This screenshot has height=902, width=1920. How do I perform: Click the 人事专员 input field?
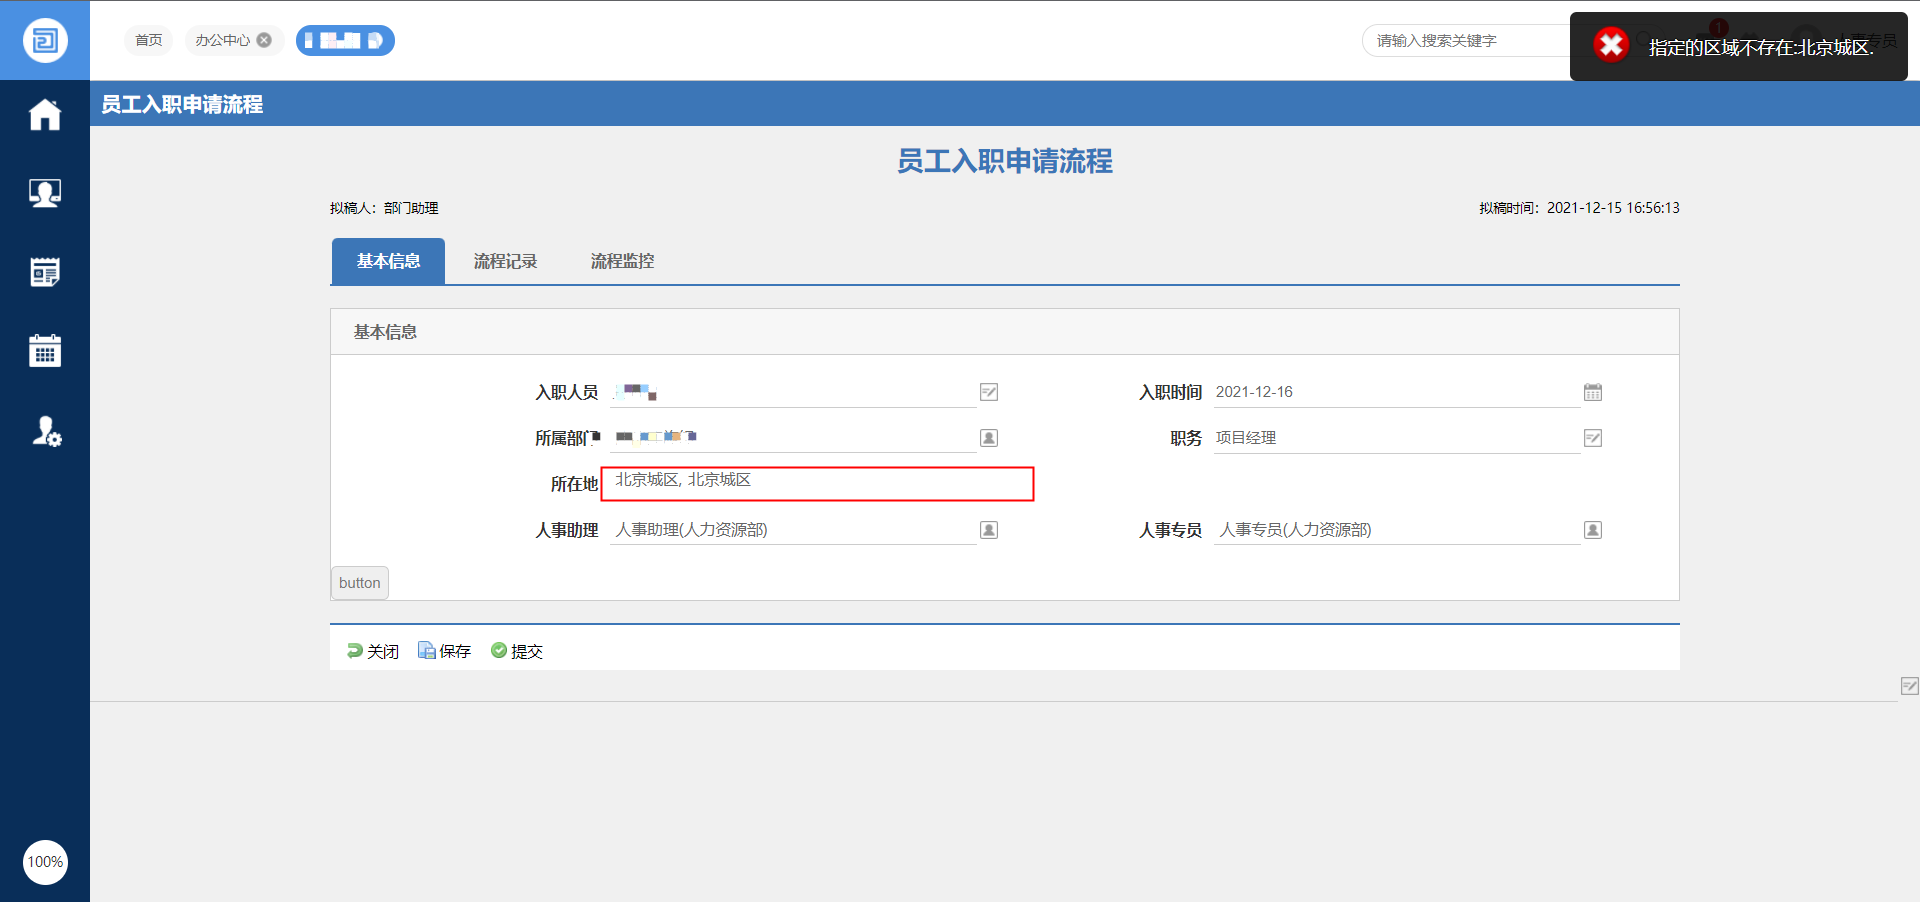pos(1397,530)
